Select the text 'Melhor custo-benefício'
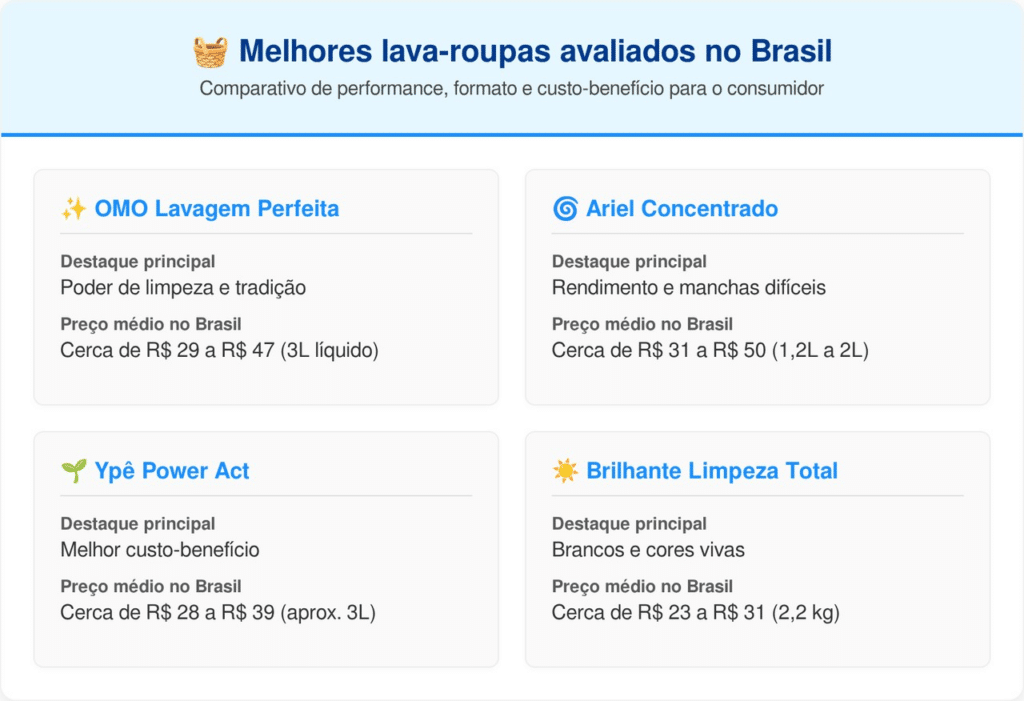Image resolution: width=1024 pixels, height=701 pixels. click(160, 550)
